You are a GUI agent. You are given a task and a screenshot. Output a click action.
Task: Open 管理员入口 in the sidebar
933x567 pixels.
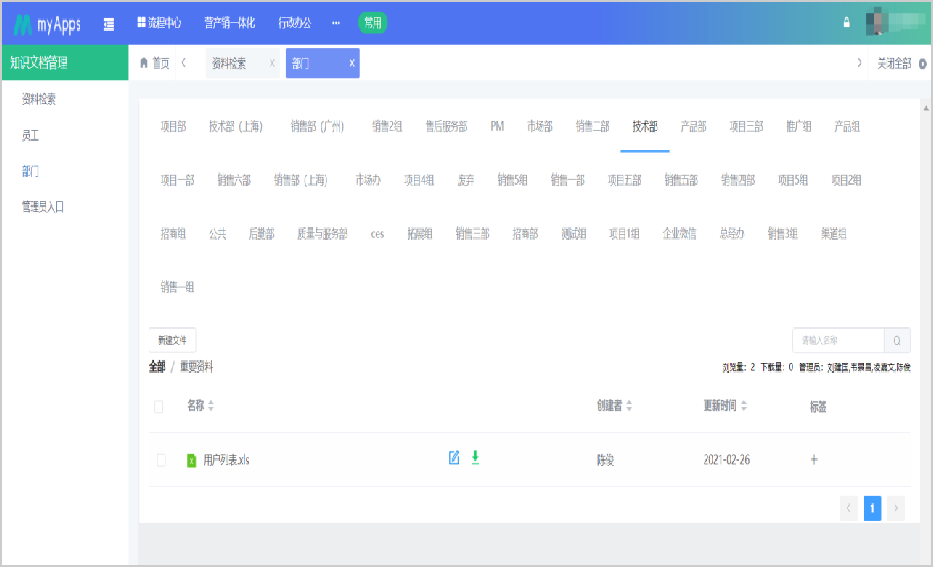(x=43, y=207)
